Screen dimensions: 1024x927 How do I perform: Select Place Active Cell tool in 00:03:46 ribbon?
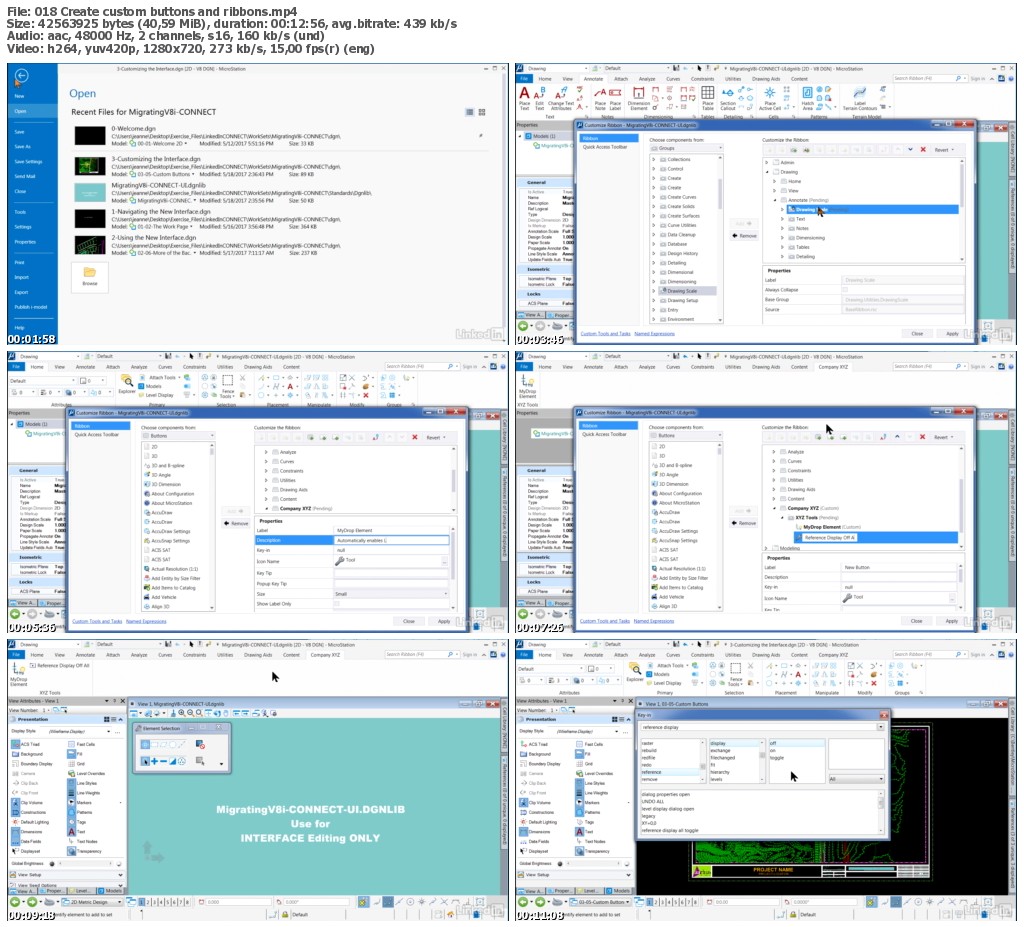(770, 98)
